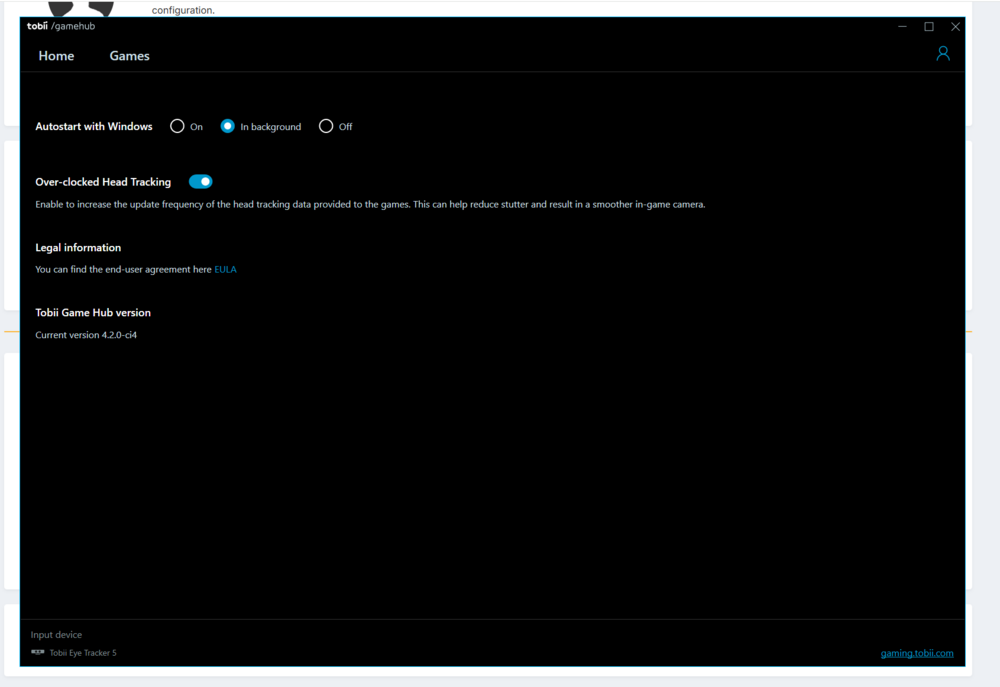The height and width of the screenshot is (687, 1000).
Task: Disable Over-clocked Head Tracking toggle
Action: (200, 182)
